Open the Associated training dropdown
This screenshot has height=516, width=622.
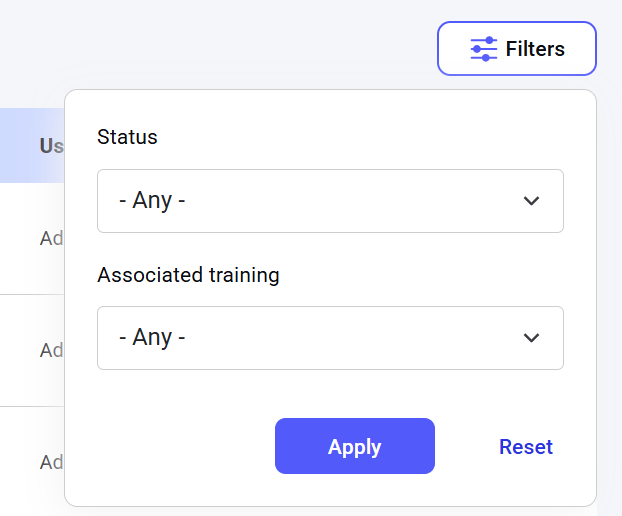point(330,338)
